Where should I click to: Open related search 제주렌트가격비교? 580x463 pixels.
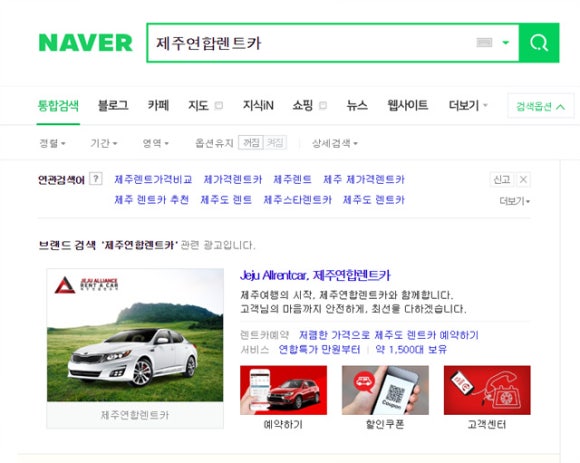point(153,179)
